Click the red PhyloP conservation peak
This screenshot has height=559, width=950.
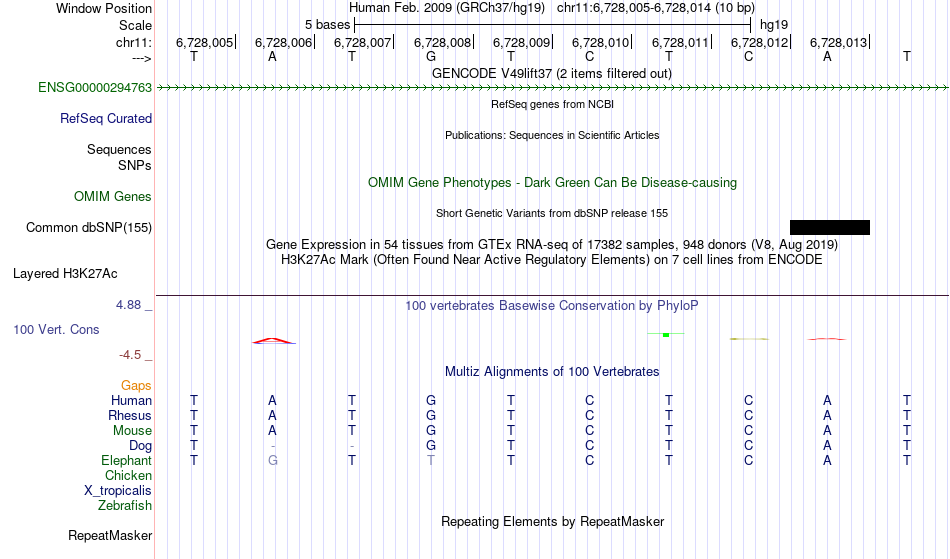pos(274,341)
